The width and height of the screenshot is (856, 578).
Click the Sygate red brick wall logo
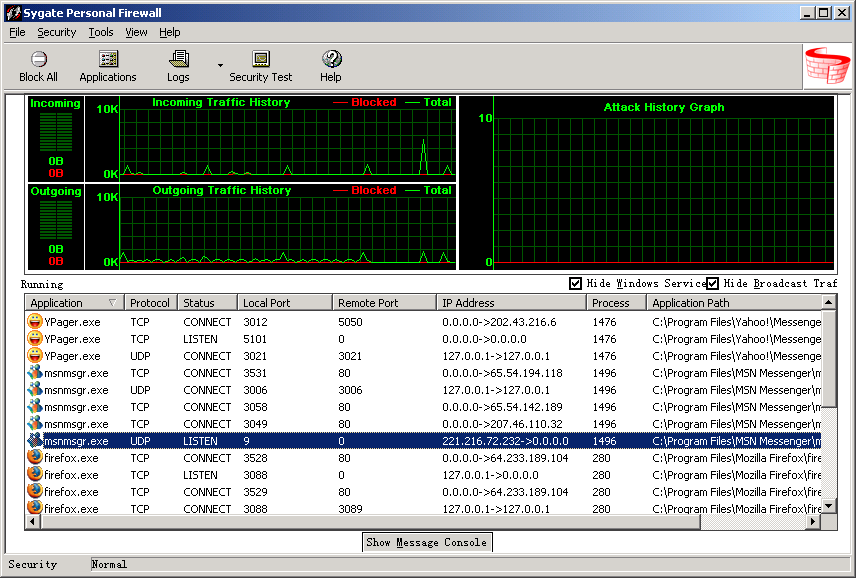tap(827, 66)
